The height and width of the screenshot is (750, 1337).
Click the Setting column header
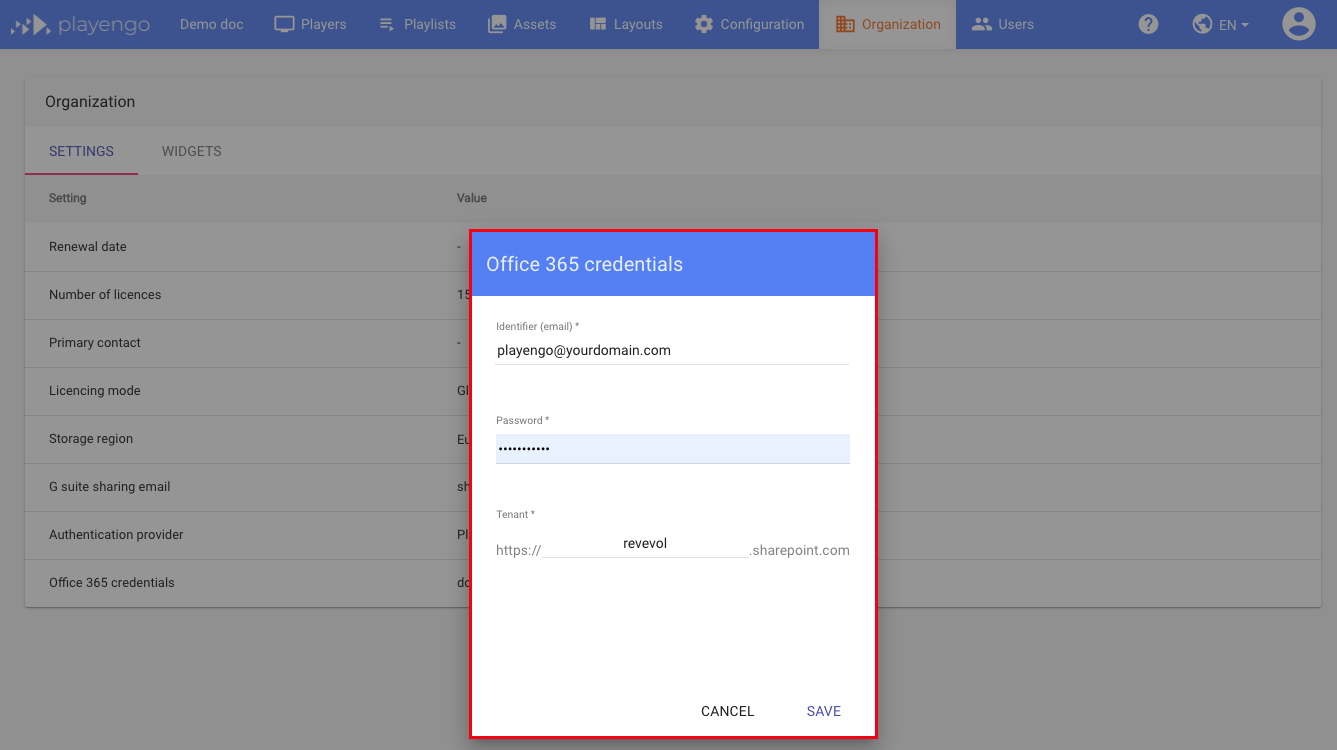(x=68, y=198)
